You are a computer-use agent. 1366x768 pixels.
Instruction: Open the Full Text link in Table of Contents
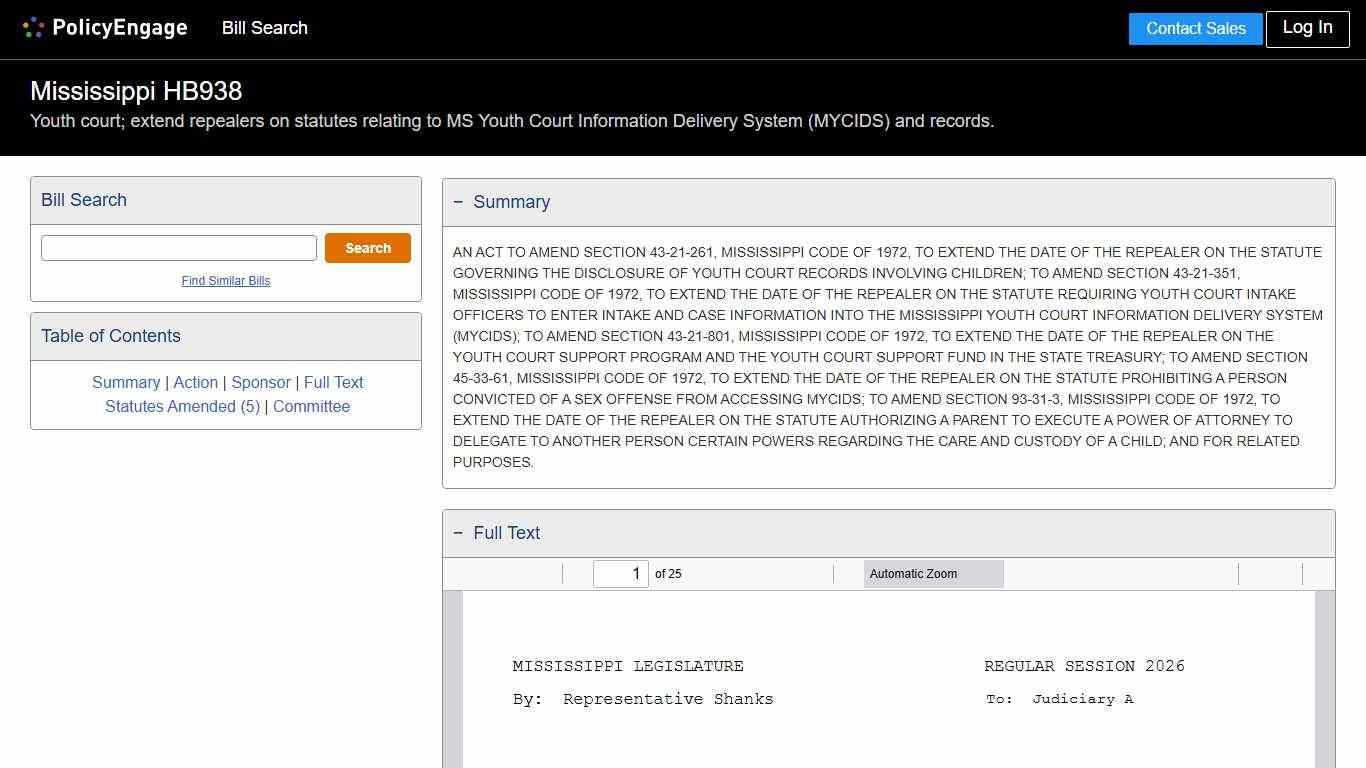click(x=334, y=382)
